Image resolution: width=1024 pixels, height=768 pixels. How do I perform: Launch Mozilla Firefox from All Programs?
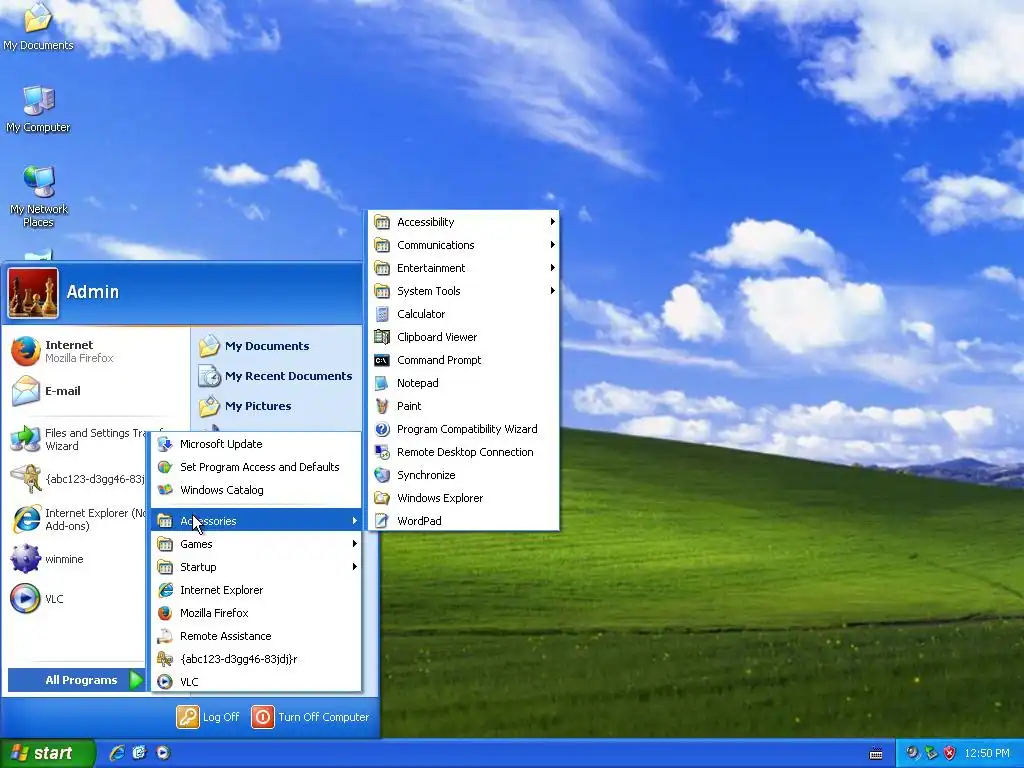pyautogui.click(x=257, y=613)
